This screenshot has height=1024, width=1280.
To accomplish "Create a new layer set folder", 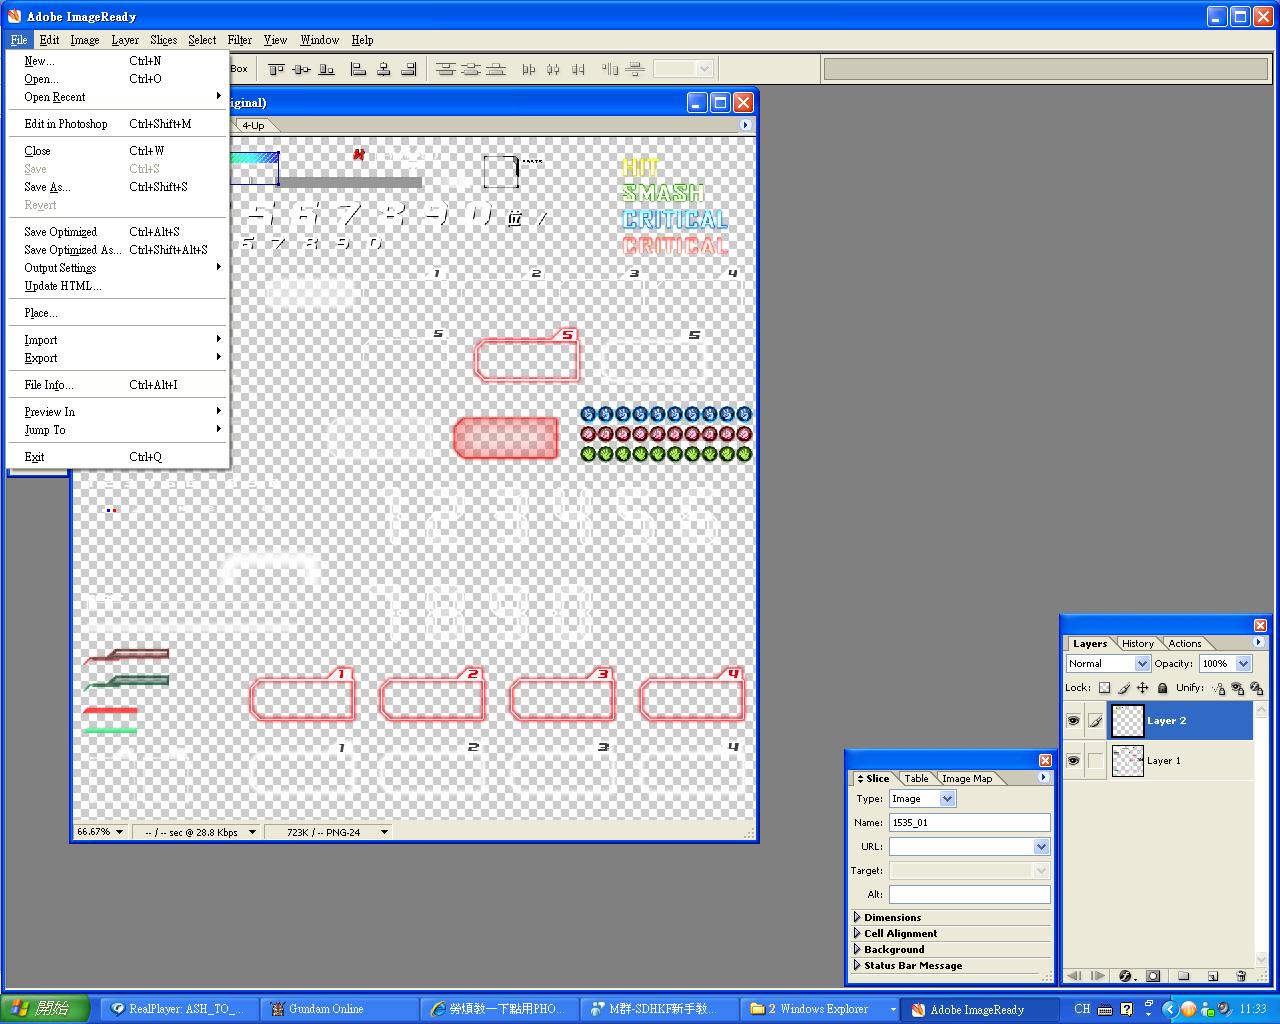I will click(x=1183, y=976).
